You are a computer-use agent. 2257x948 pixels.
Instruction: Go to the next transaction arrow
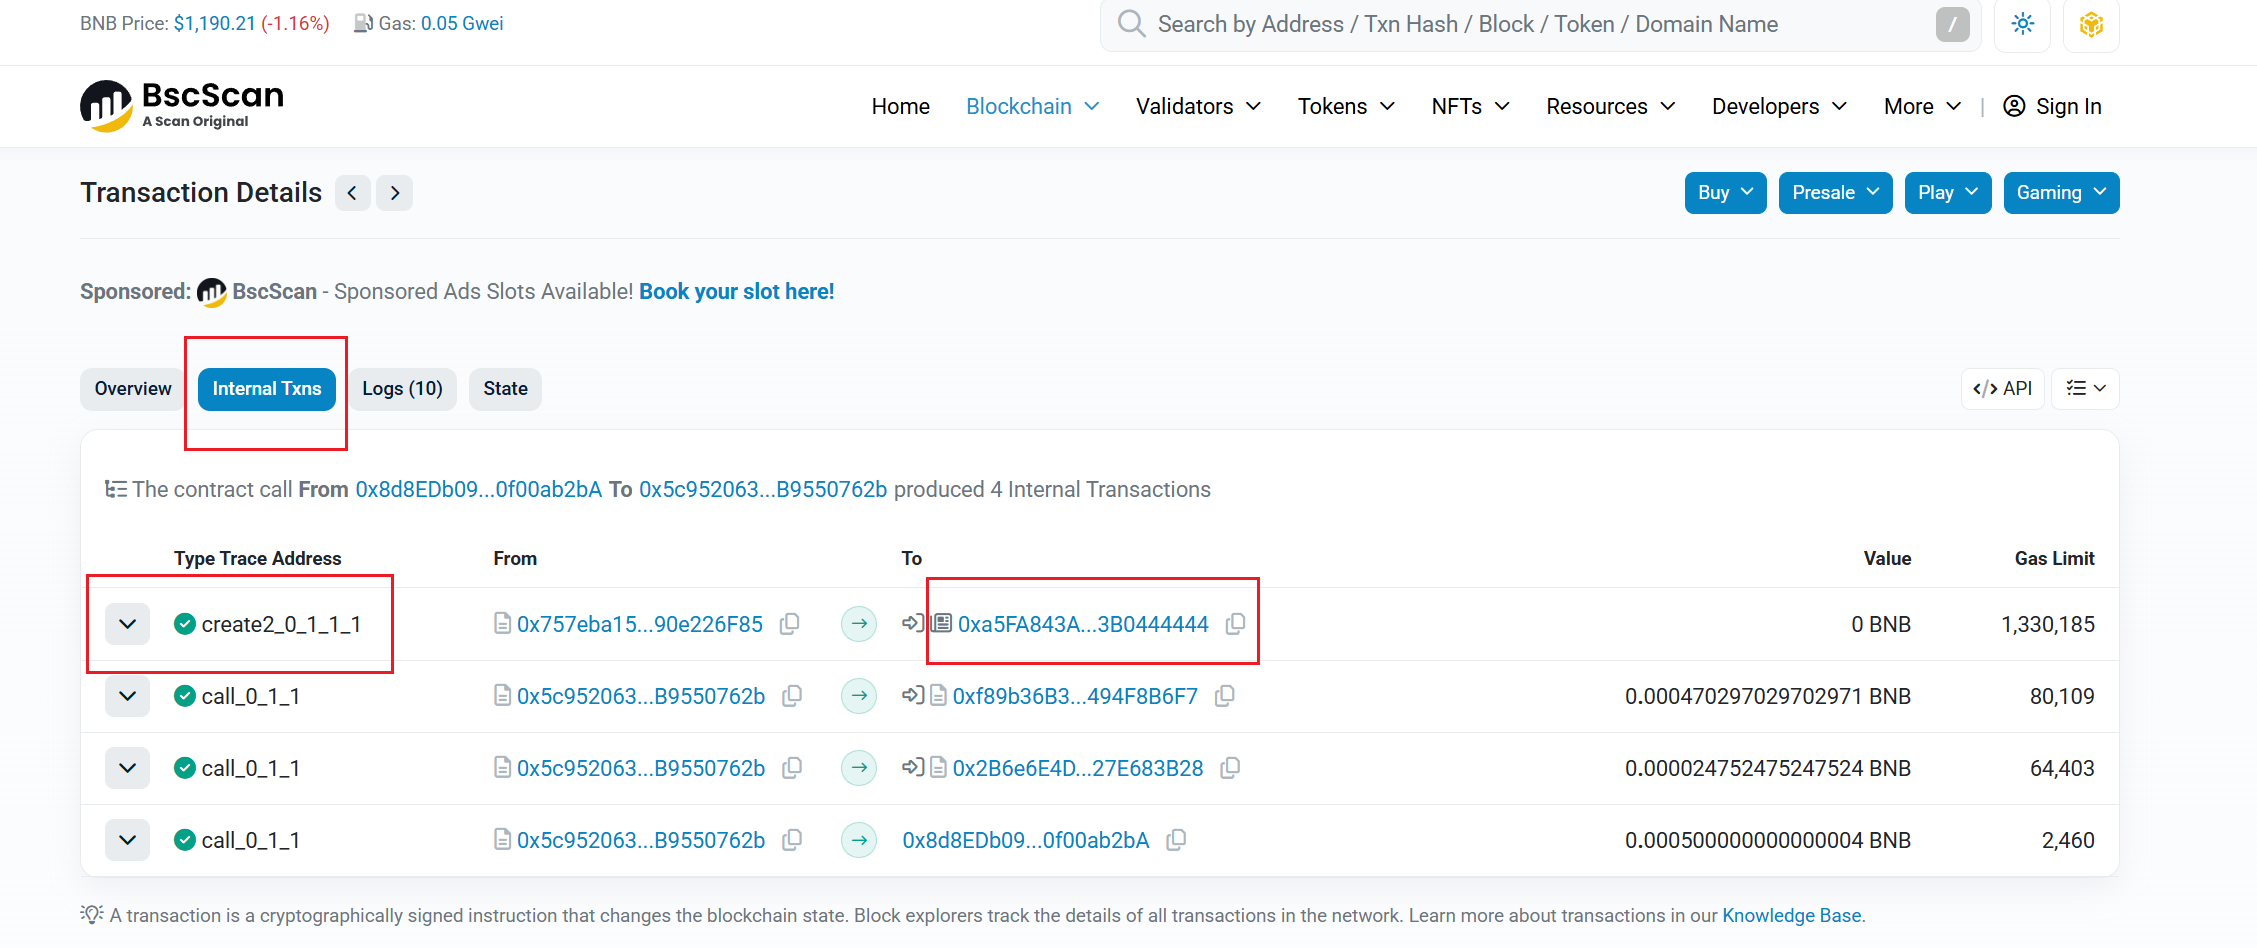point(395,193)
